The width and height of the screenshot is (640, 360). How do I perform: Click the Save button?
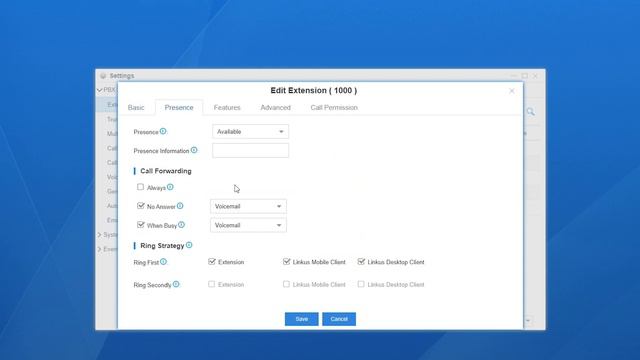tap(301, 319)
